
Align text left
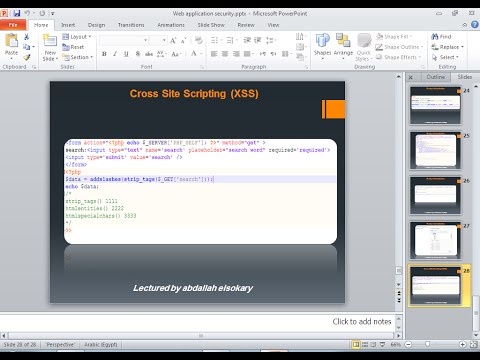(x=214, y=54)
